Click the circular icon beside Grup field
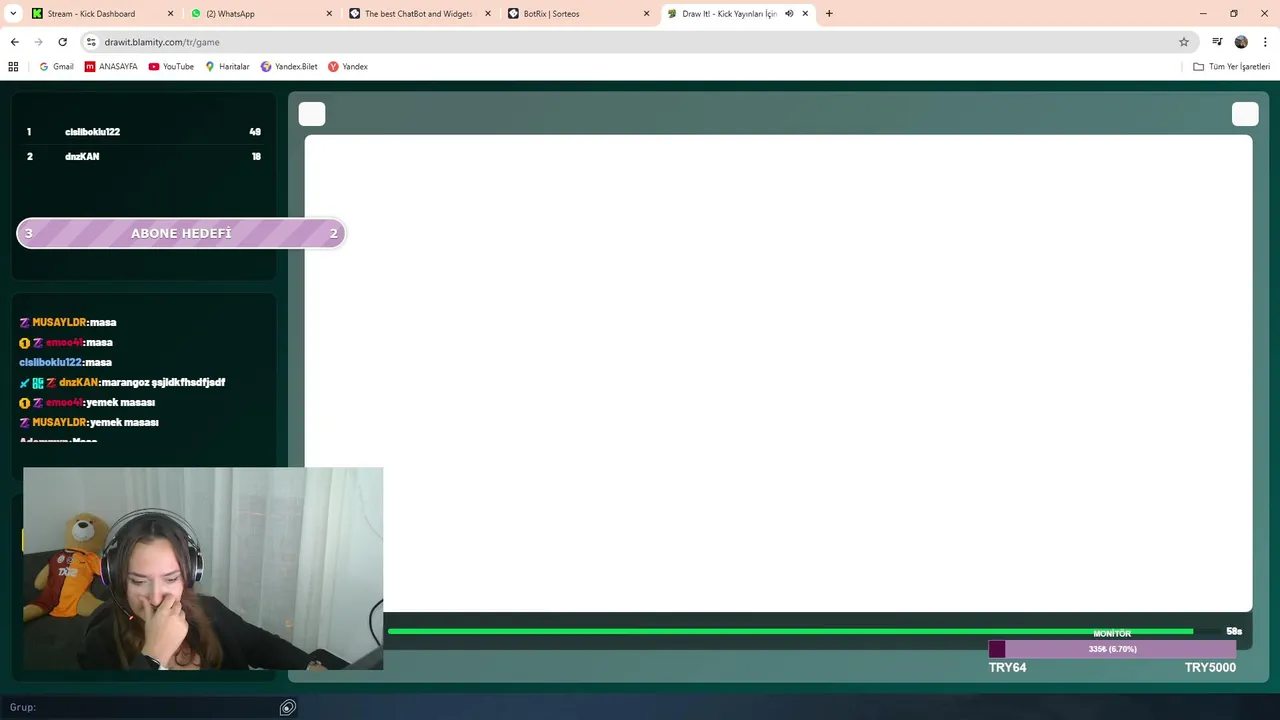 pyautogui.click(x=287, y=708)
